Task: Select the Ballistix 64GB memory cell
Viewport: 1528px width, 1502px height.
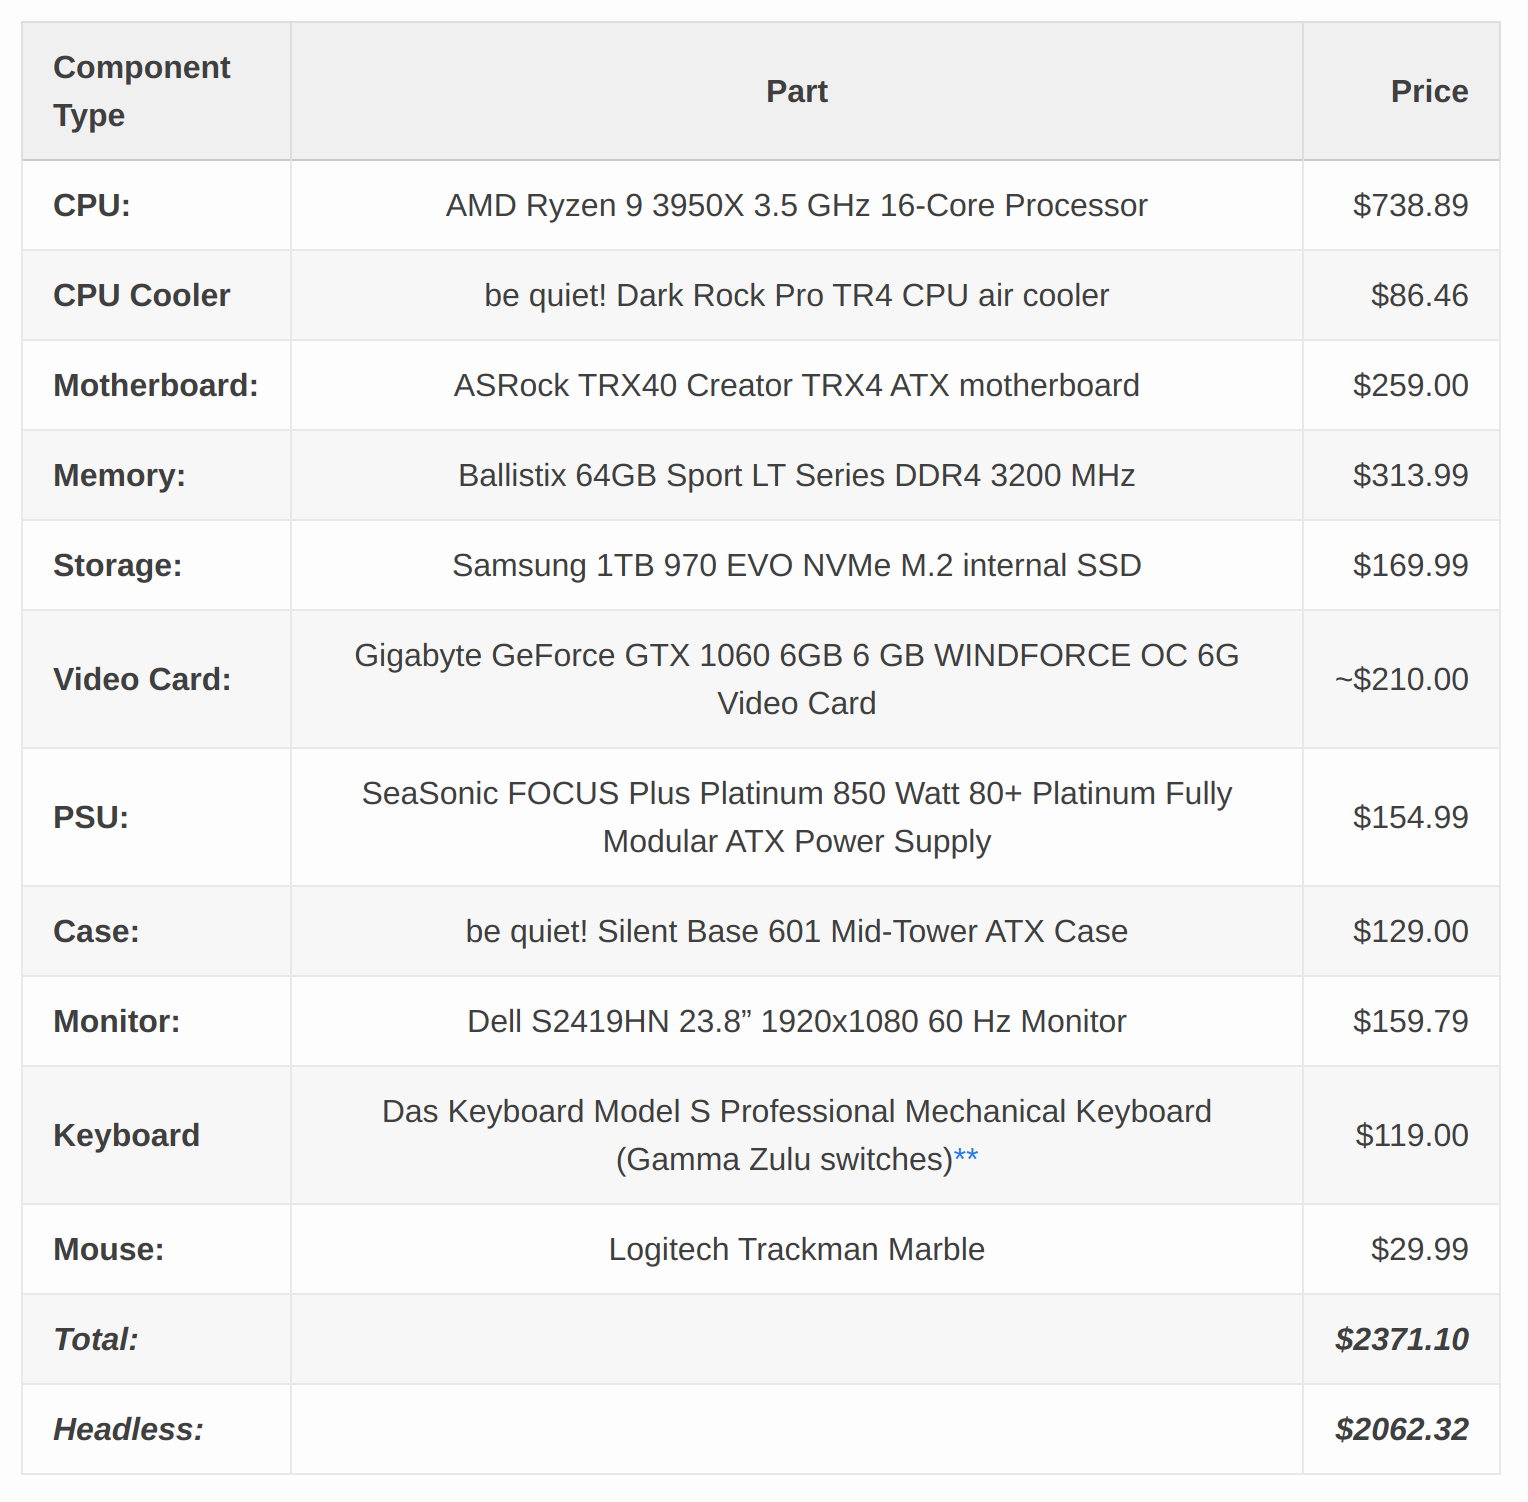Action: point(797,475)
